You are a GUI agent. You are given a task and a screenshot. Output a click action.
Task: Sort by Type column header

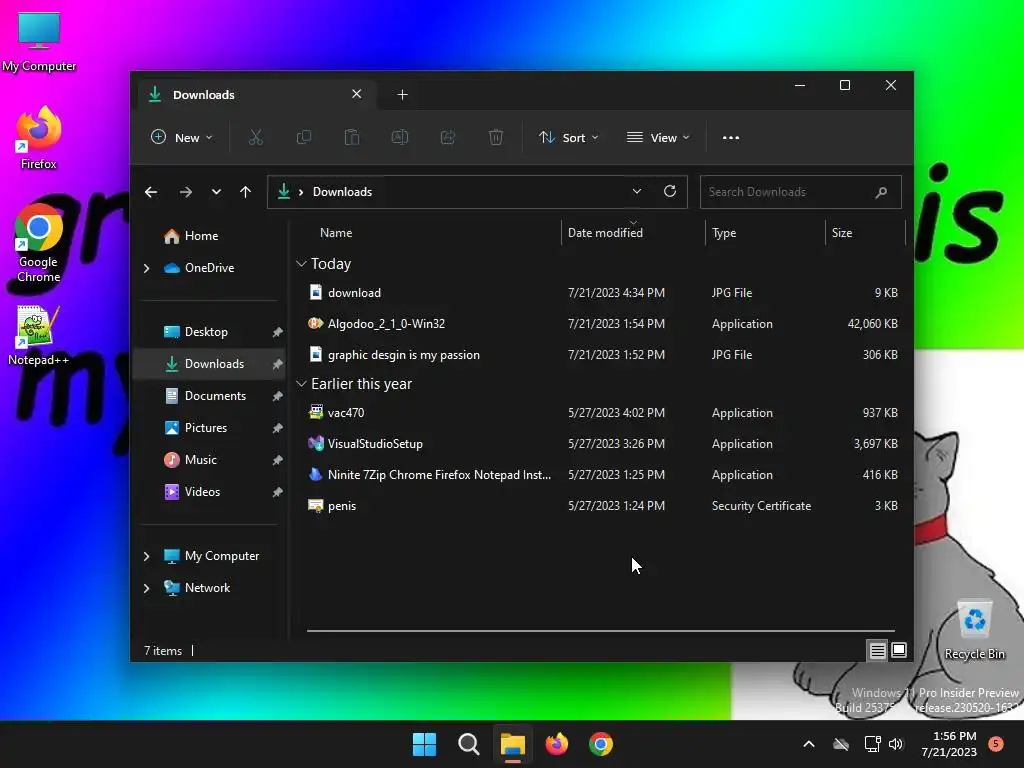click(x=724, y=232)
